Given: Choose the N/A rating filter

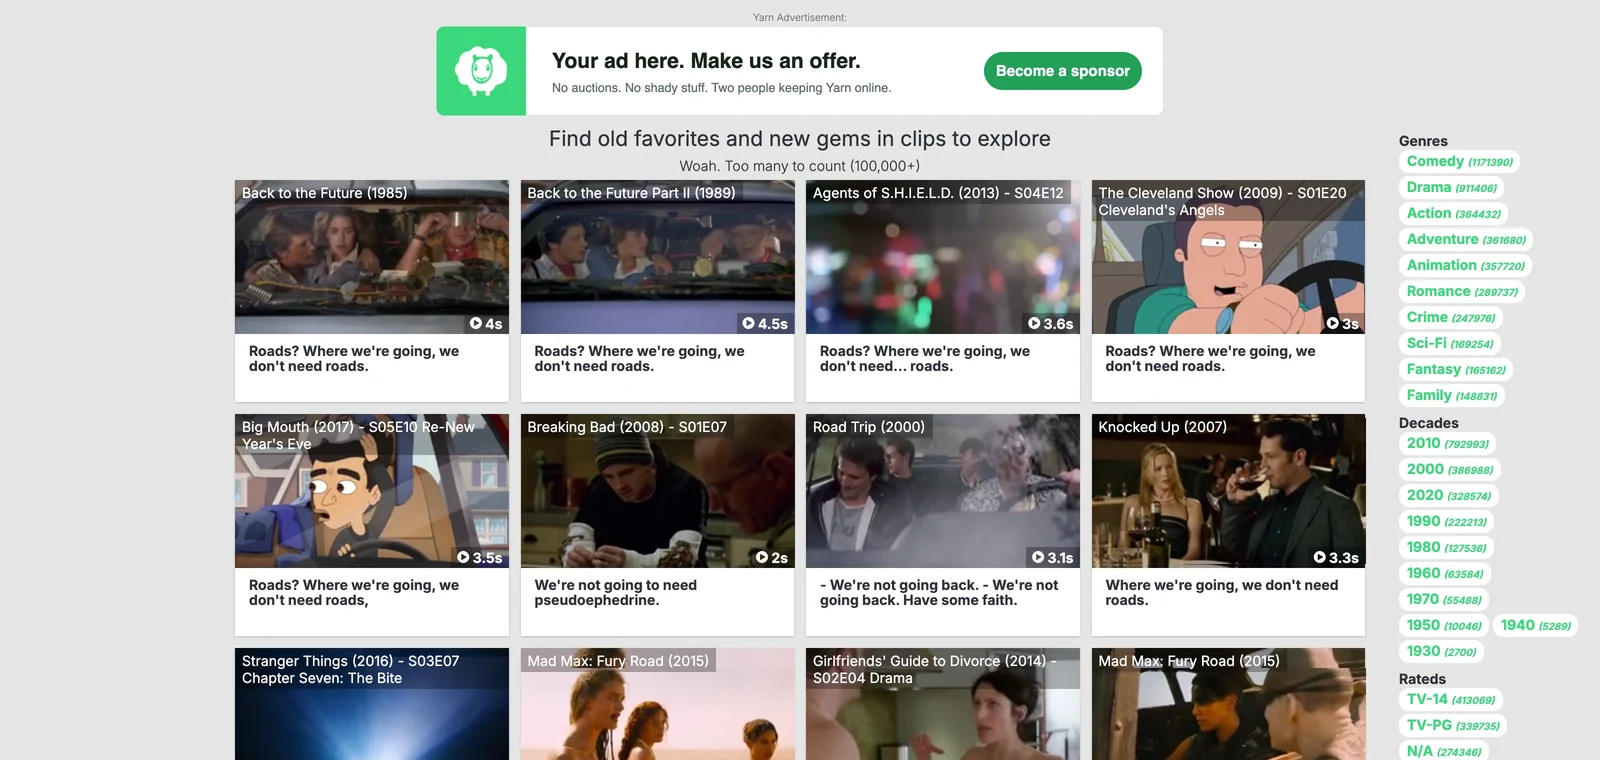Looking at the screenshot, I should (x=1444, y=751).
